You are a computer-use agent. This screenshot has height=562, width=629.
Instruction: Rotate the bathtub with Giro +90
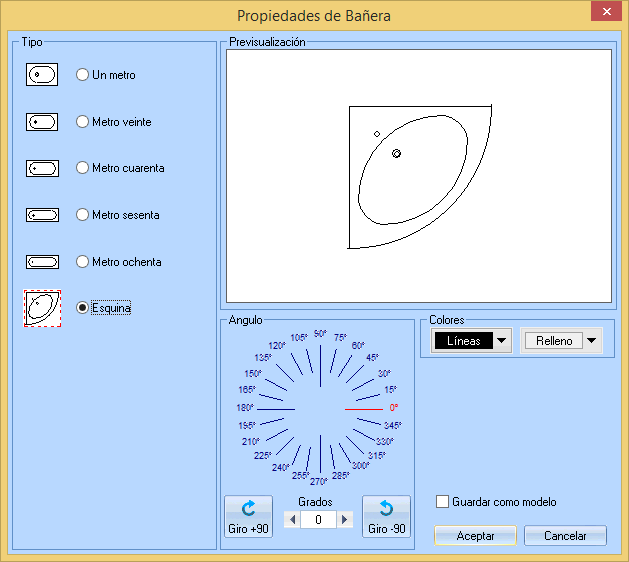248,517
